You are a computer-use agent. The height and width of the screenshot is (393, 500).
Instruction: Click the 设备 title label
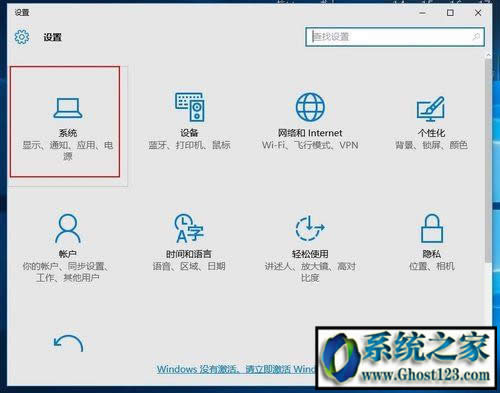pos(189,133)
